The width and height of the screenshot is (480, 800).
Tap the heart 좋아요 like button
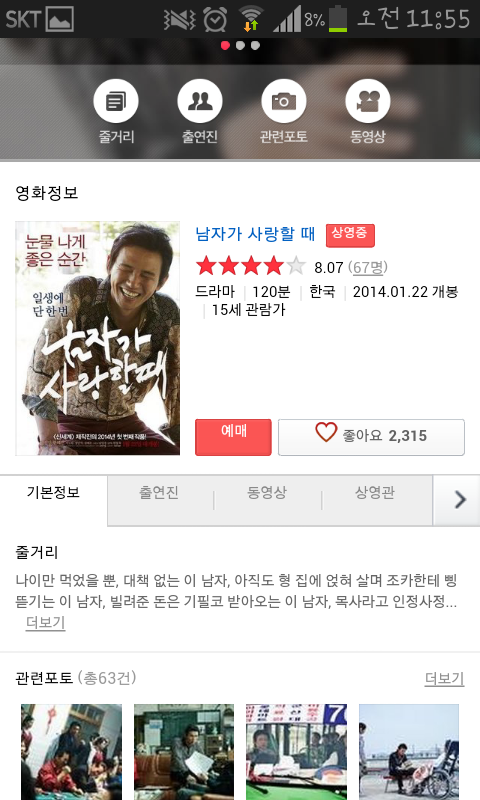[x=371, y=437]
